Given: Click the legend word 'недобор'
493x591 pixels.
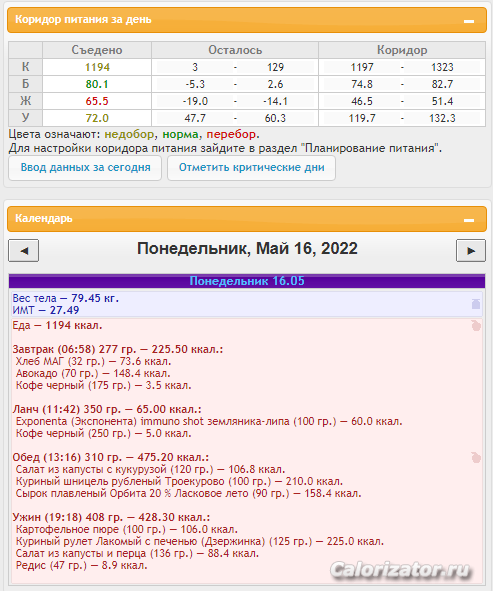Looking at the screenshot, I should tap(129, 135).
